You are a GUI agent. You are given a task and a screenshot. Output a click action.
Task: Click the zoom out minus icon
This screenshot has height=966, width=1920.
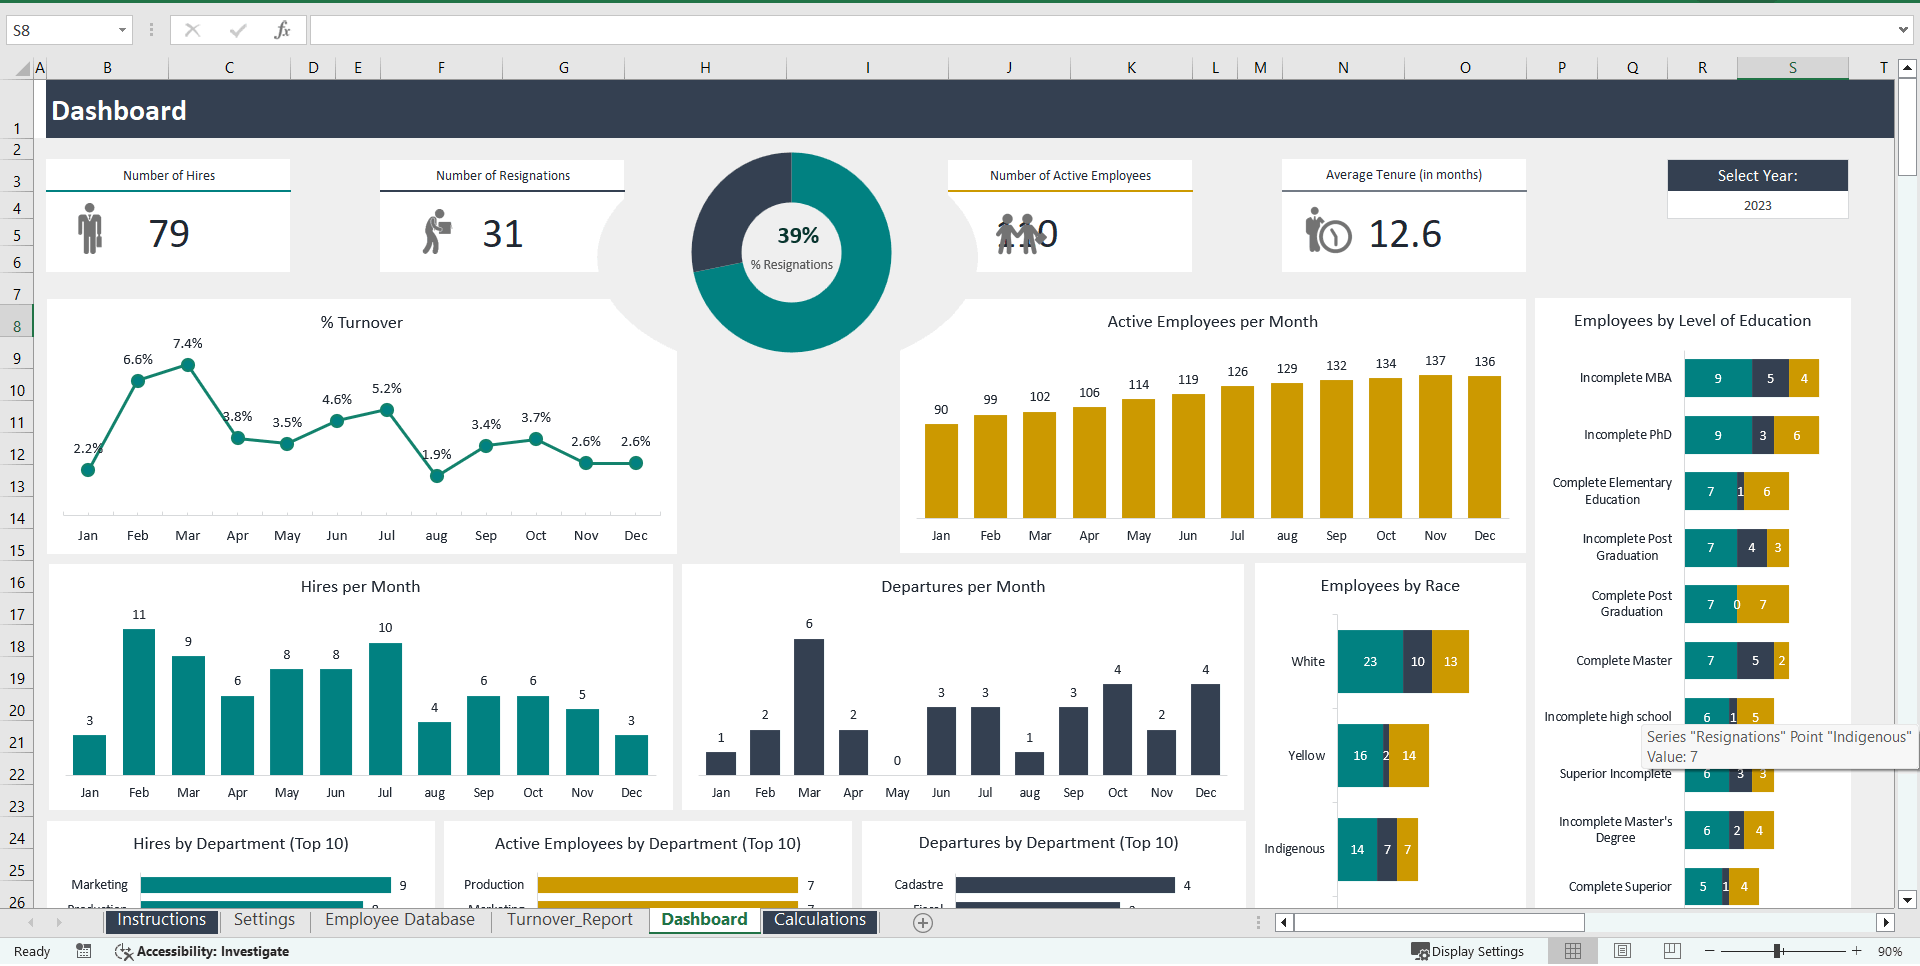[1710, 951]
